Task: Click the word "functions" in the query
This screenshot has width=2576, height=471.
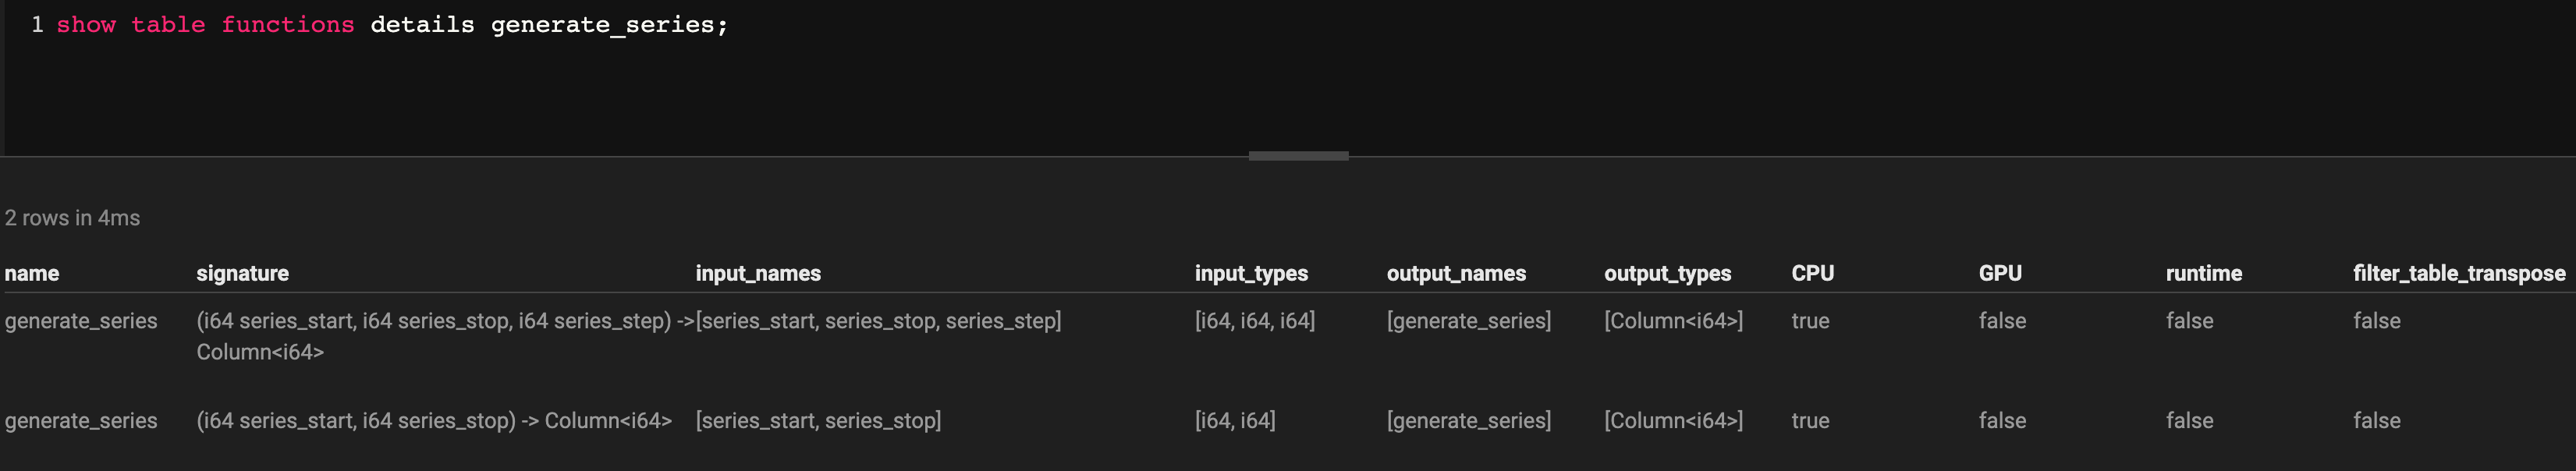Action: pos(287,25)
